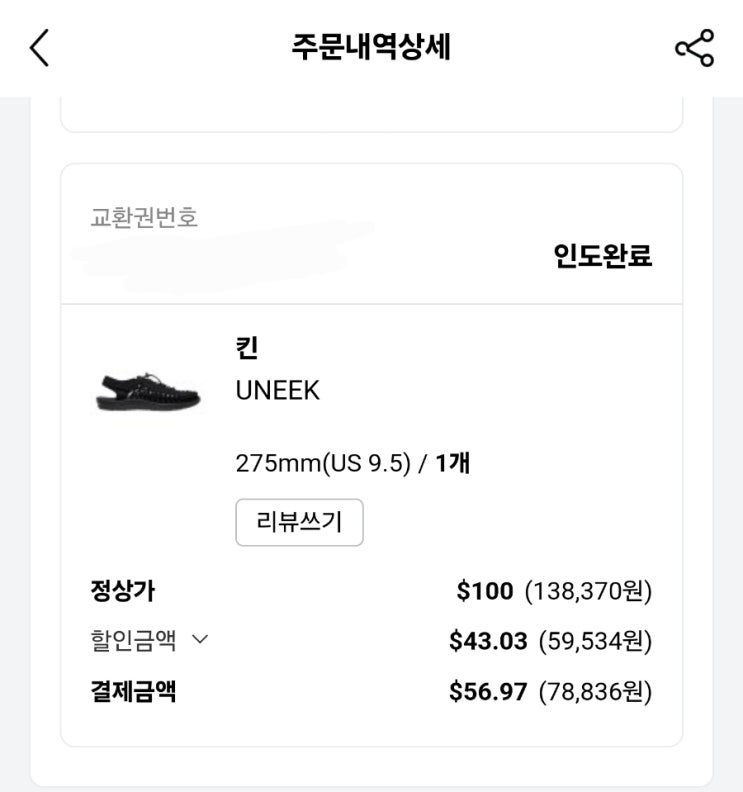Viewport: 743px width, 792px height.
Task: Click the 인도완료 status text
Action: tap(603, 256)
